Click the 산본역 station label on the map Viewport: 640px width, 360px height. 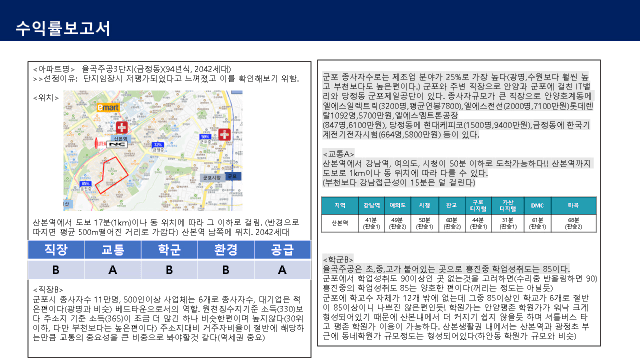121,138
